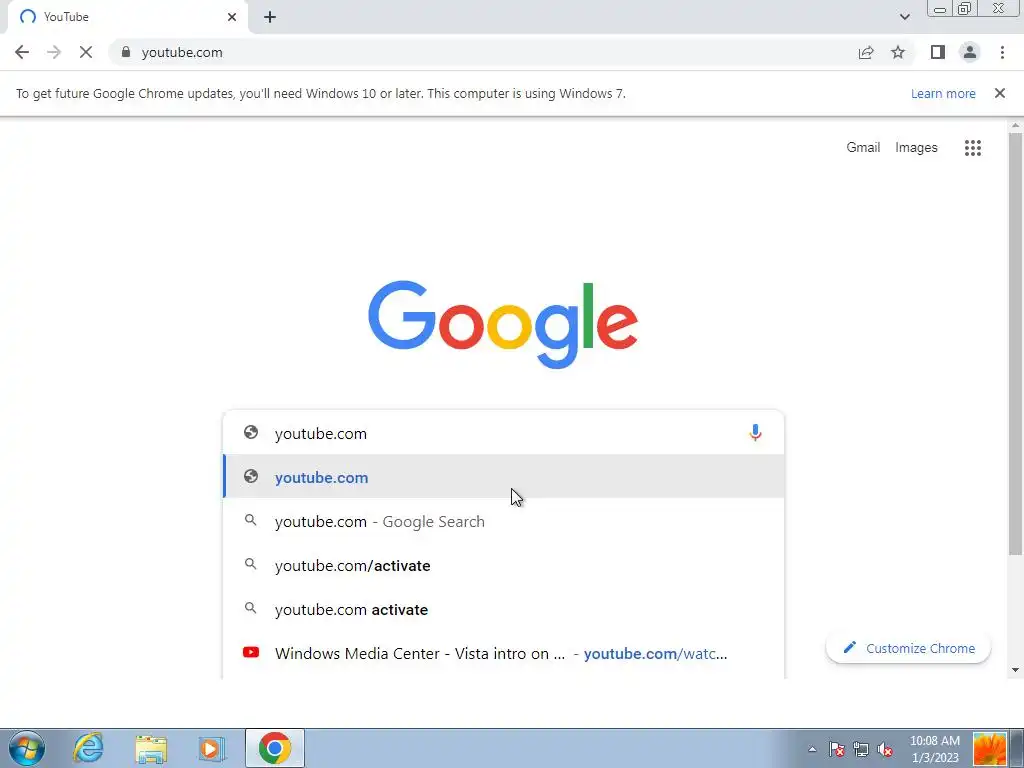Select the highlighted youtube.com suggestion
This screenshot has height=768, width=1024.
pos(503,477)
